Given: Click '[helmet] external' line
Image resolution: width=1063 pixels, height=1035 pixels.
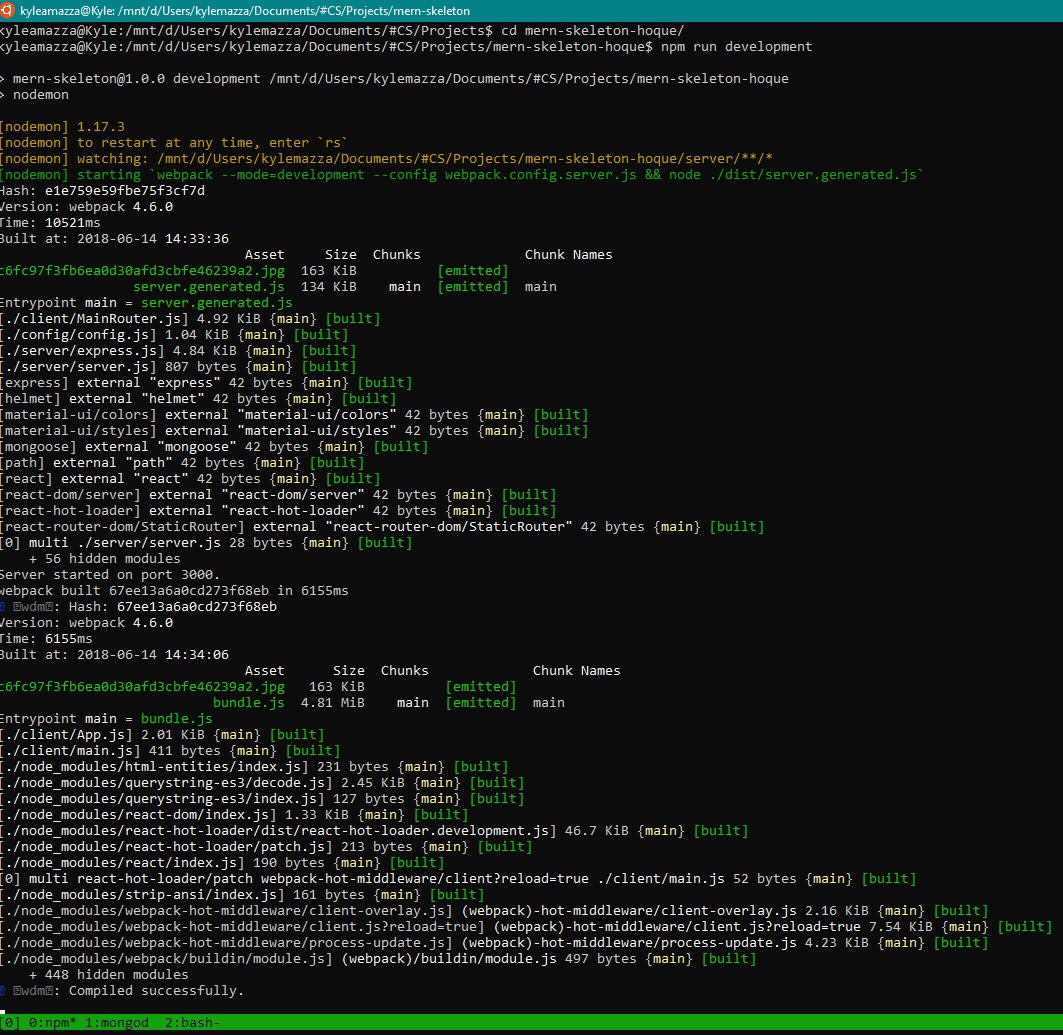Looking at the screenshot, I should click(x=198, y=399).
